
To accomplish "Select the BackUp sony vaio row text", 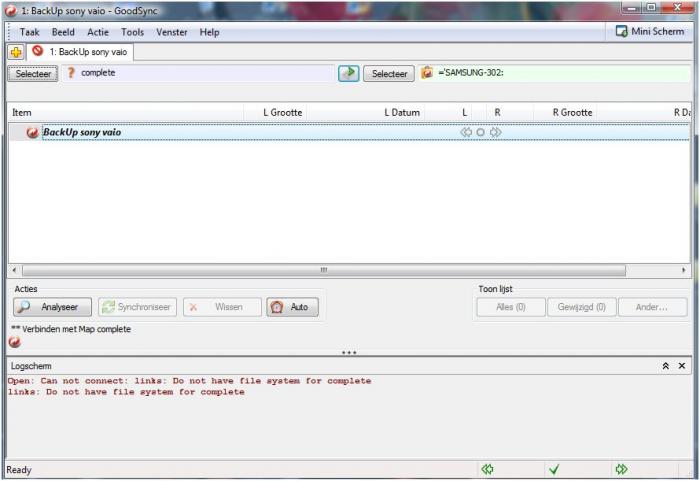I will pos(82,132).
